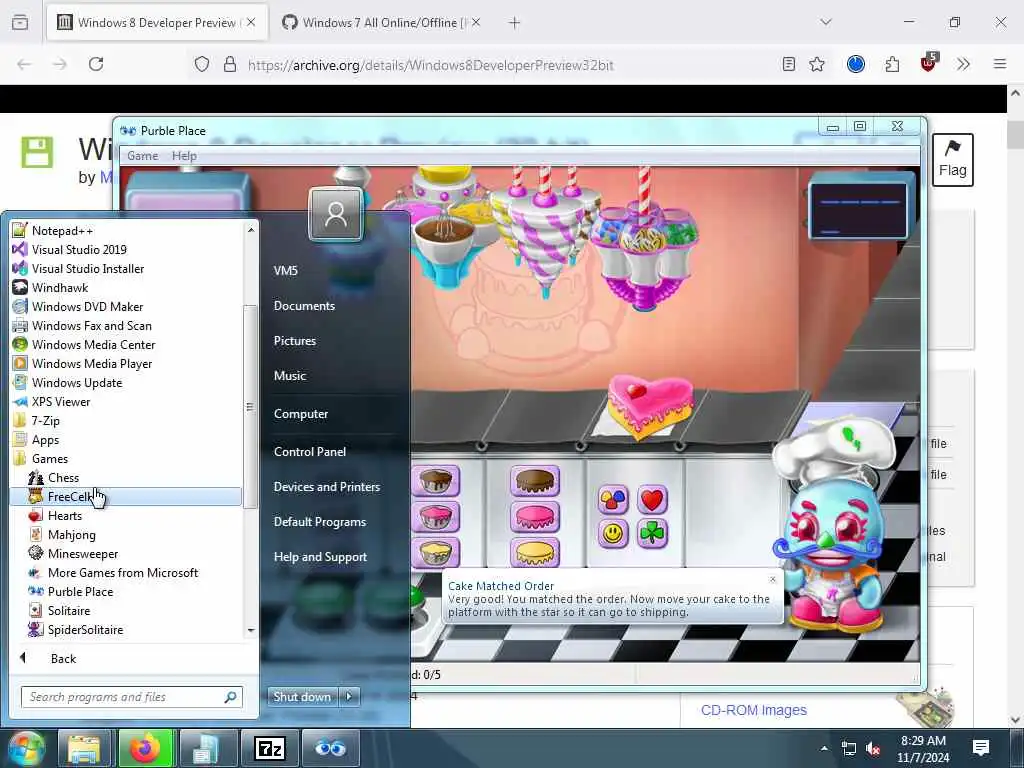Bookmark this page with the star icon
The width and height of the screenshot is (1024, 768).
point(816,64)
